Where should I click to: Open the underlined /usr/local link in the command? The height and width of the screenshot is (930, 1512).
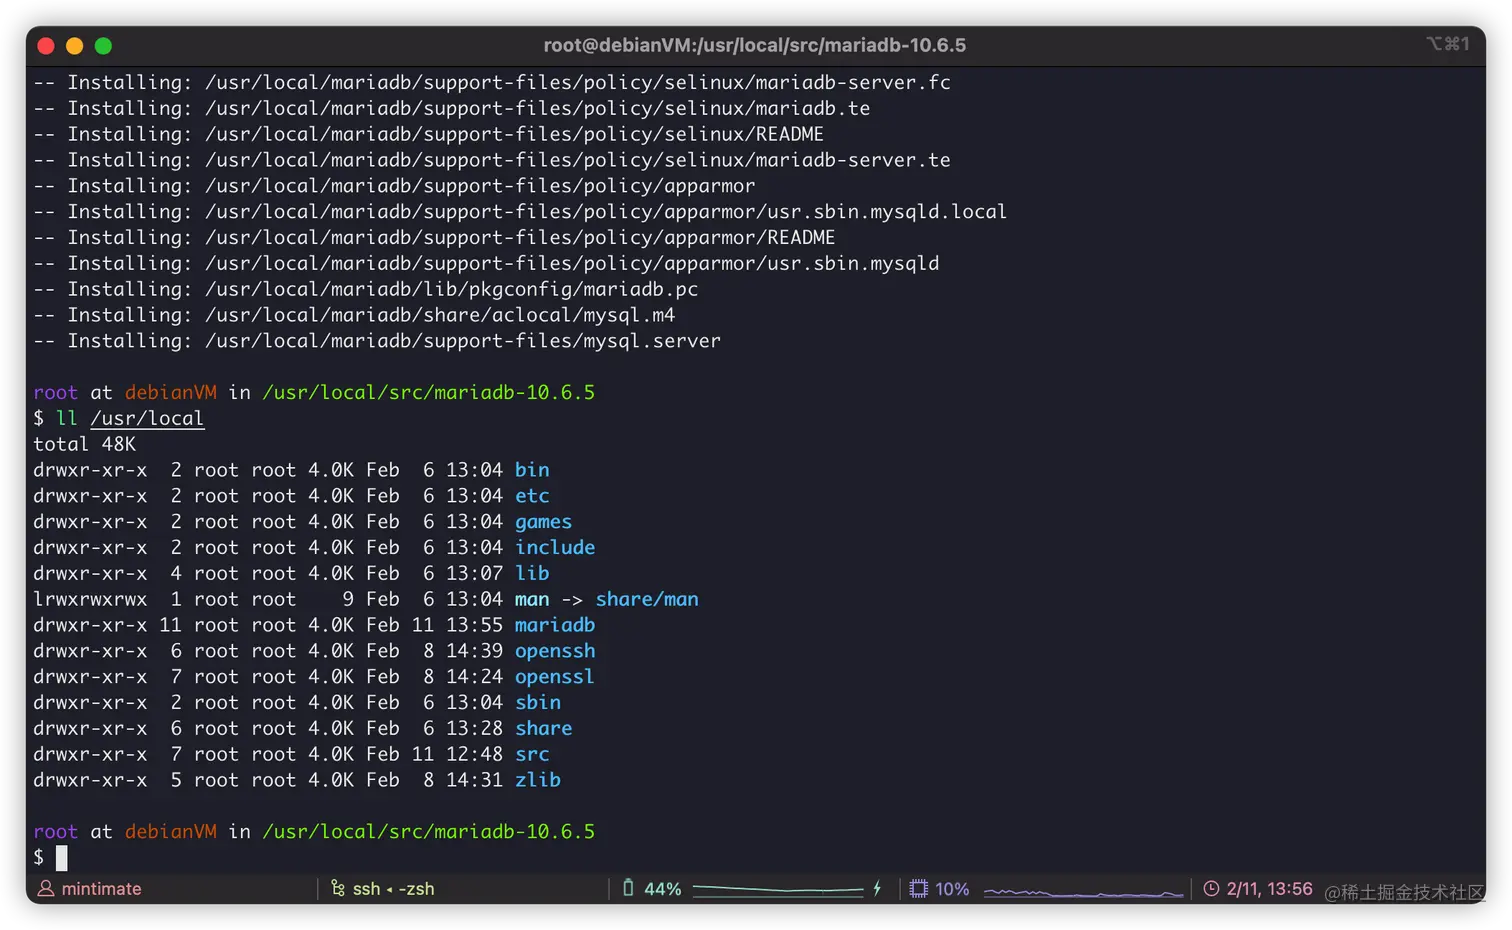click(147, 418)
